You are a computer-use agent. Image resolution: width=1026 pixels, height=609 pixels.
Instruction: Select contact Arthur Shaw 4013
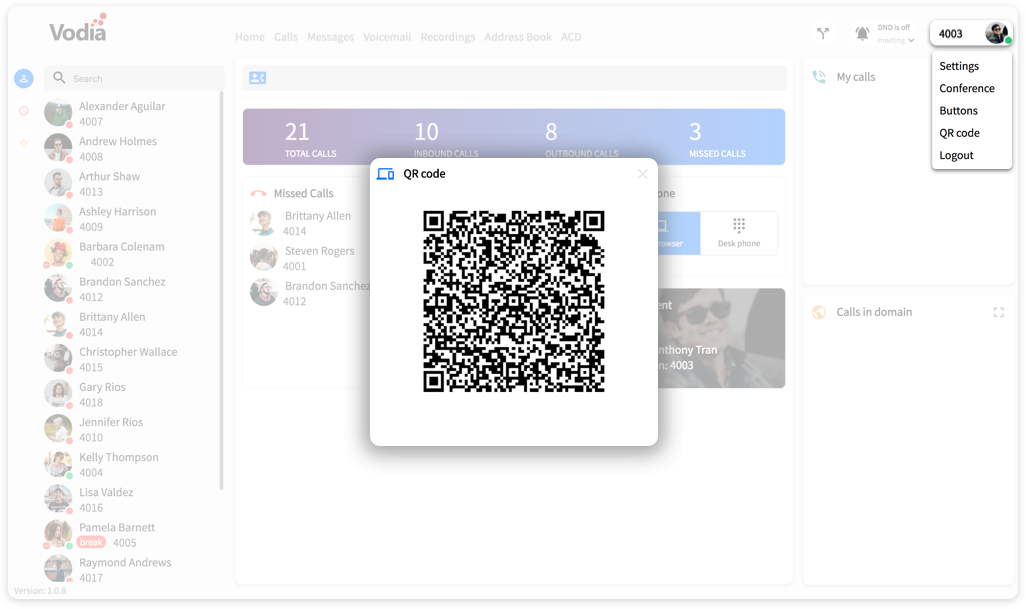[131, 184]
